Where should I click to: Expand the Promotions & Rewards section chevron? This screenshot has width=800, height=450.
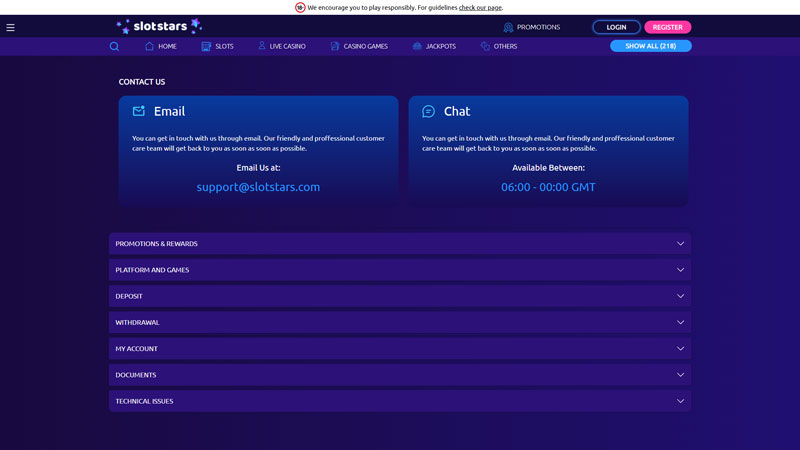(680, 243)
